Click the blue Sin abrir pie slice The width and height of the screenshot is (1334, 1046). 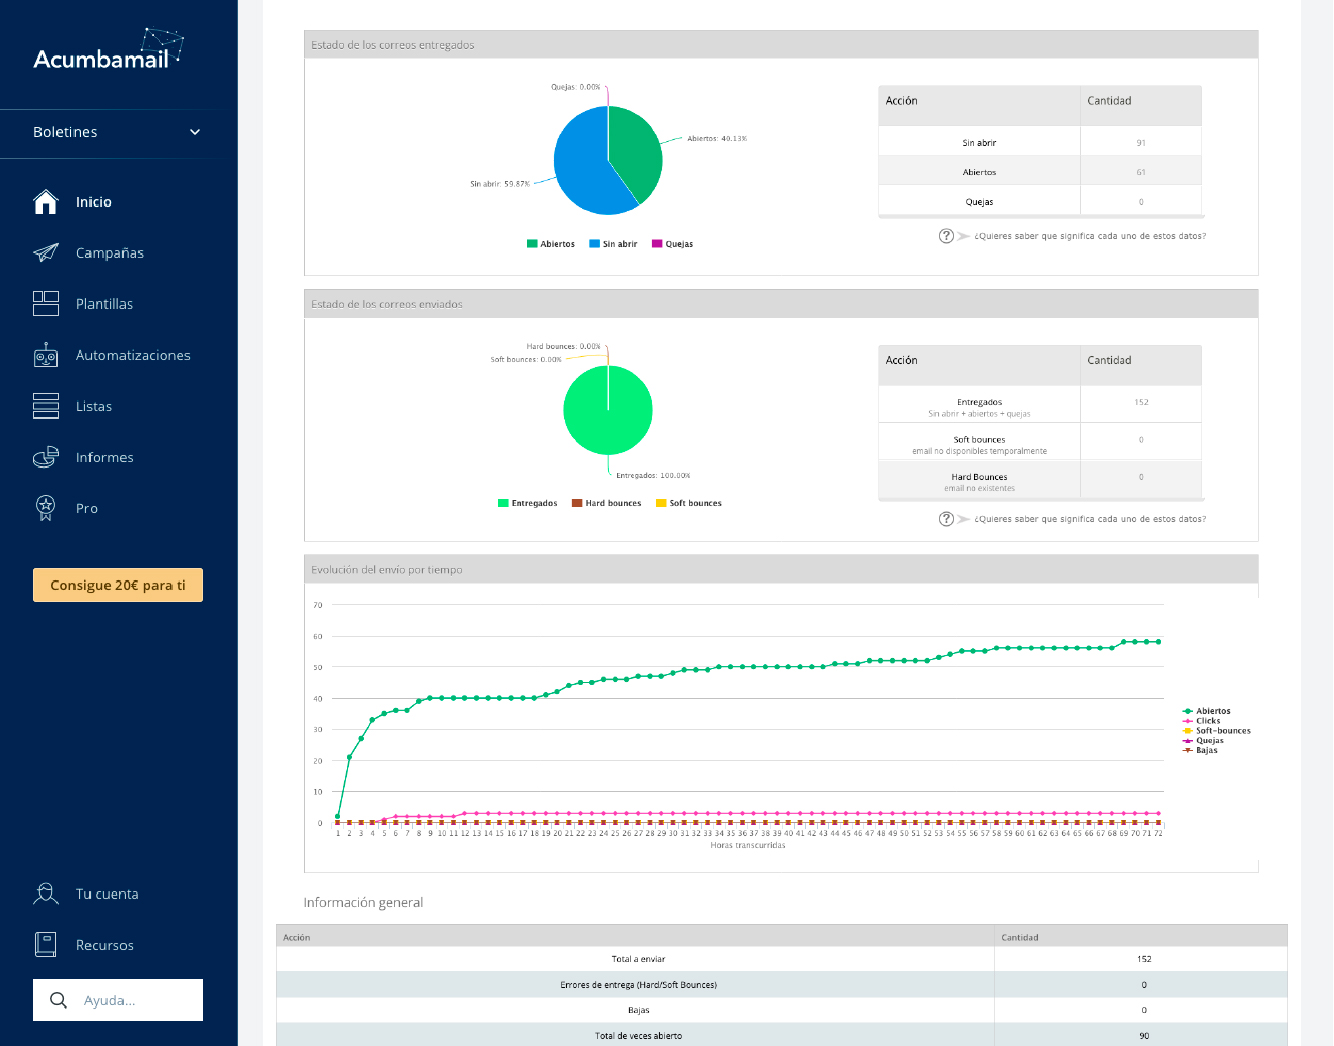click(x=580, y=165)
